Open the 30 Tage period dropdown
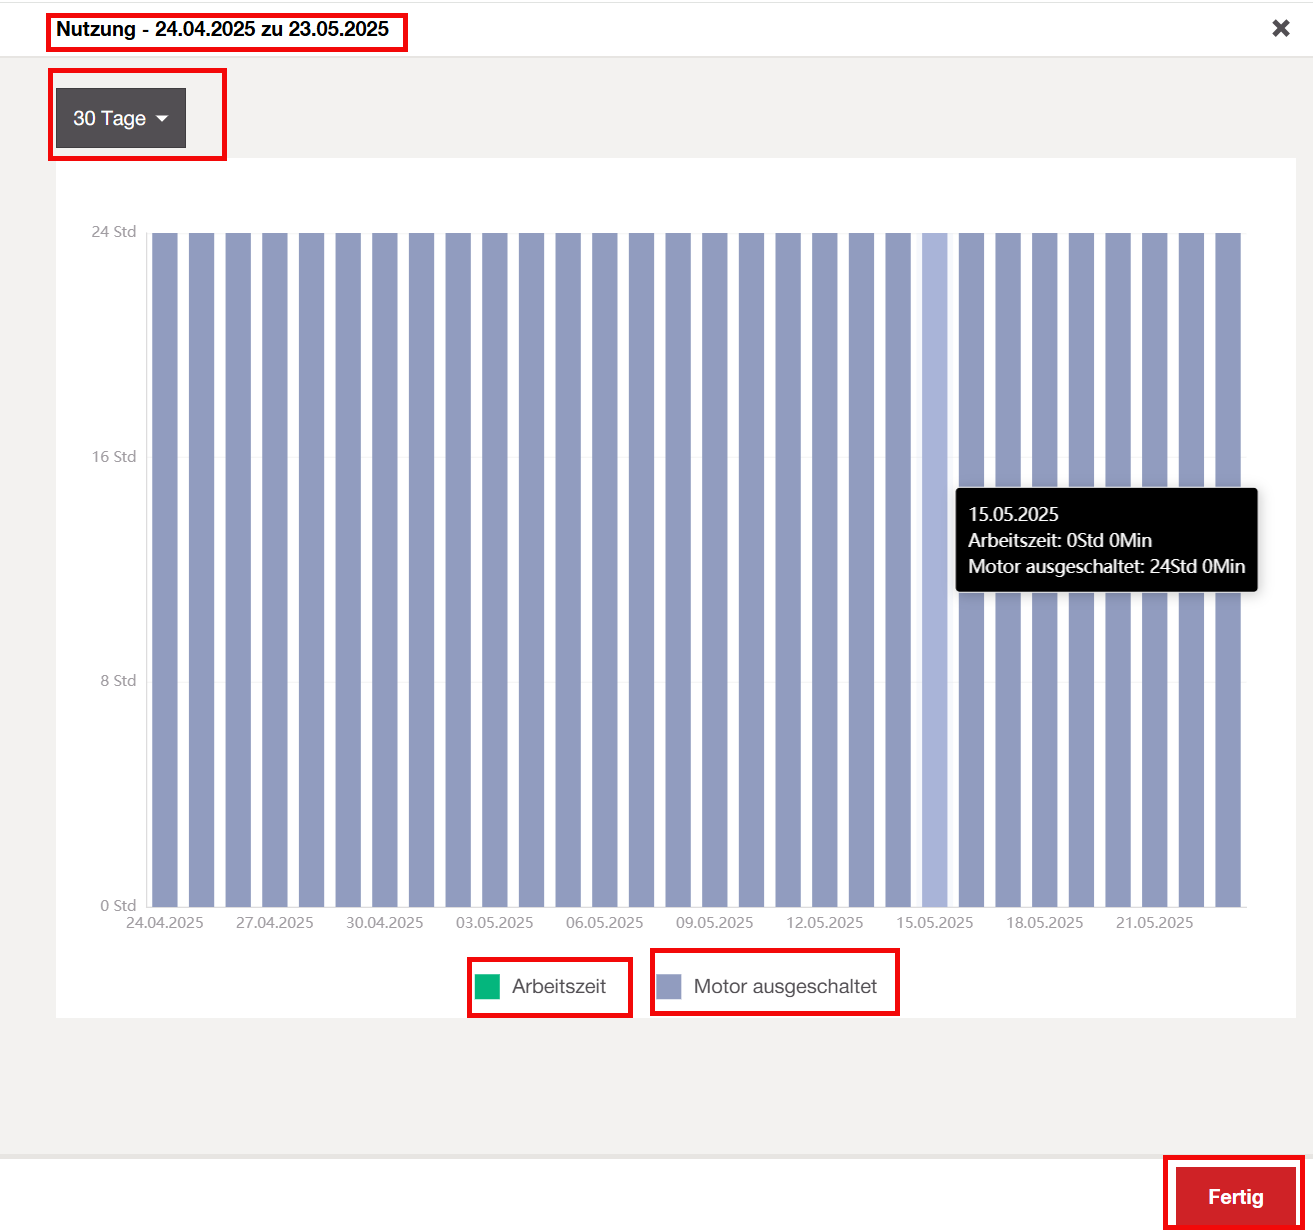This screenshot has width=1313, height=1231. 121,118
